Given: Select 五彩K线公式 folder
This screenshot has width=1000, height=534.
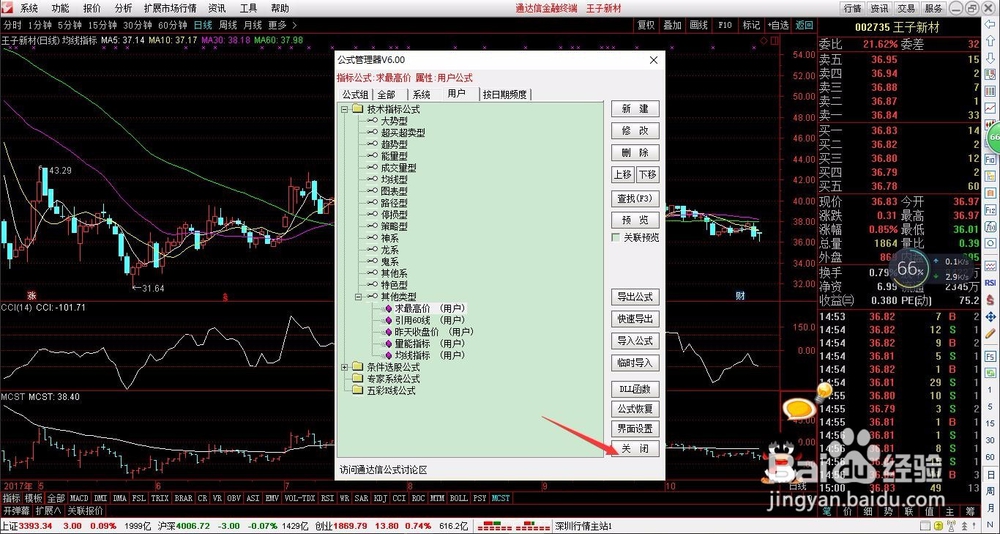Looking at the screenshot, I should (391, 390).
